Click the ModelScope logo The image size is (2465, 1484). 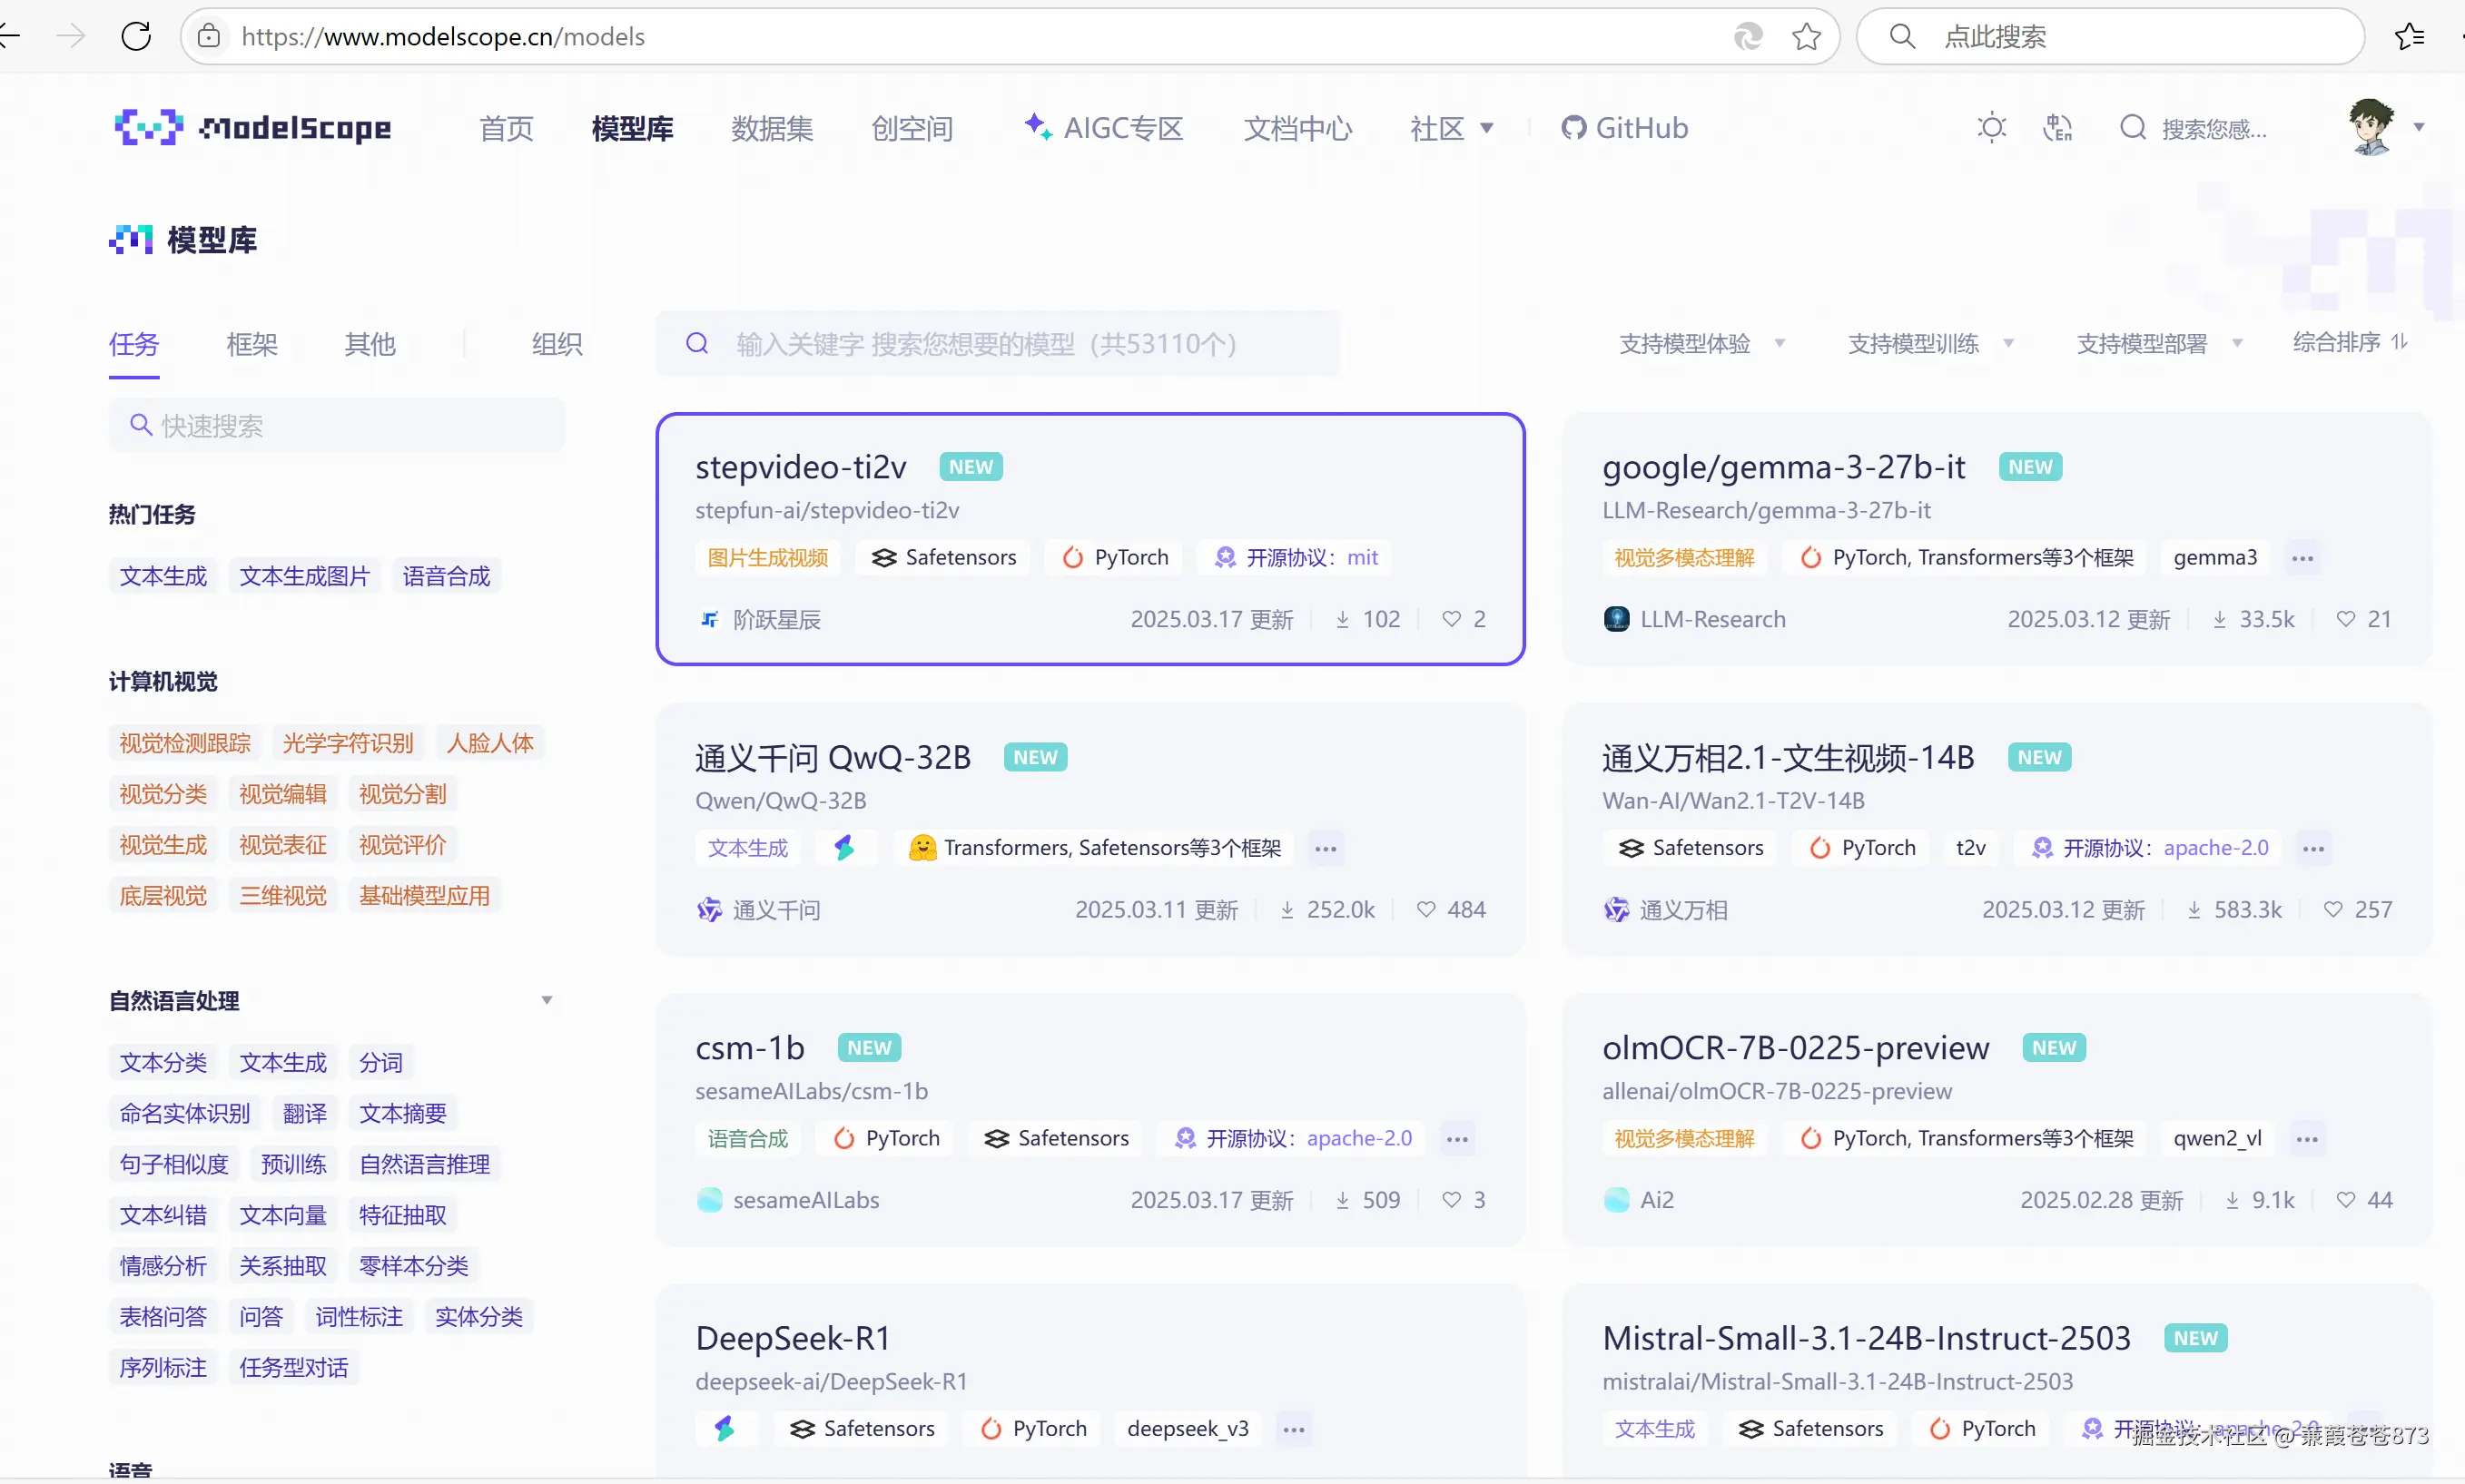tap(253, 128)
